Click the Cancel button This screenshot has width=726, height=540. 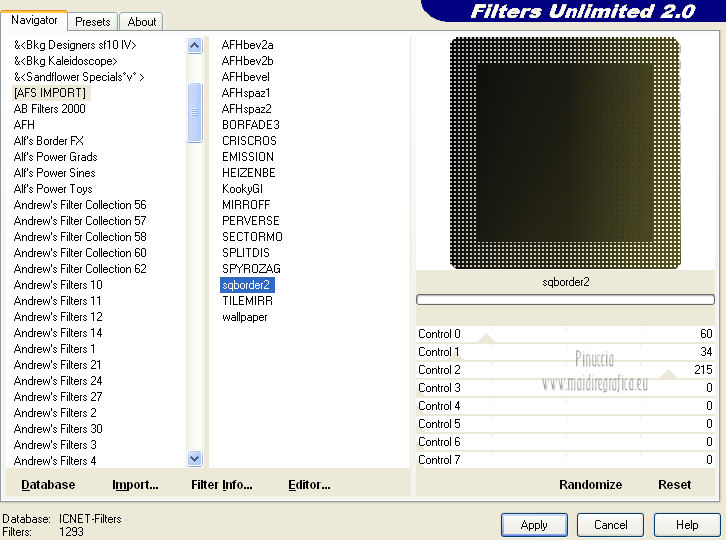coord(610,525)
